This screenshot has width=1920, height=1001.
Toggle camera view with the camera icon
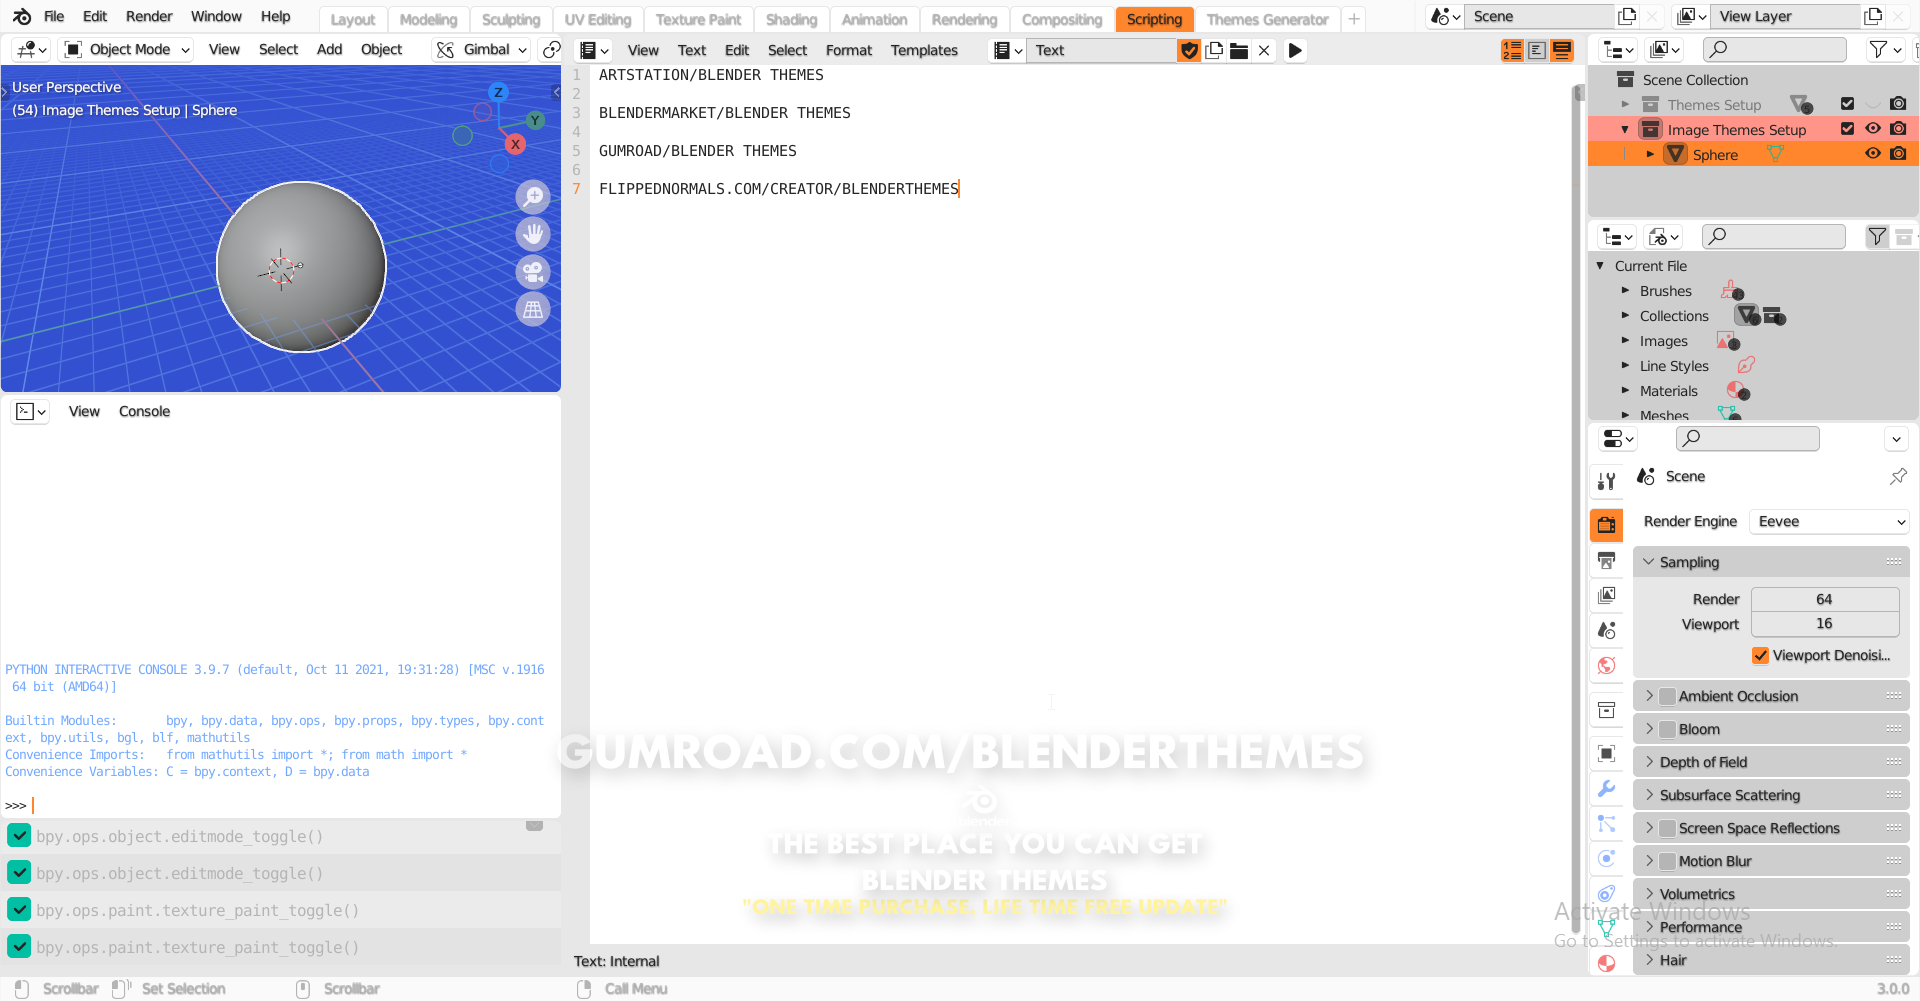click(533, 271)
